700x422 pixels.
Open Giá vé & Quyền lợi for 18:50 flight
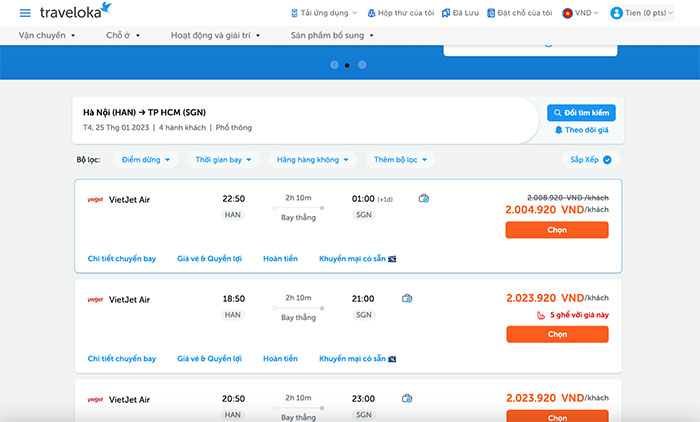(209, 359)
